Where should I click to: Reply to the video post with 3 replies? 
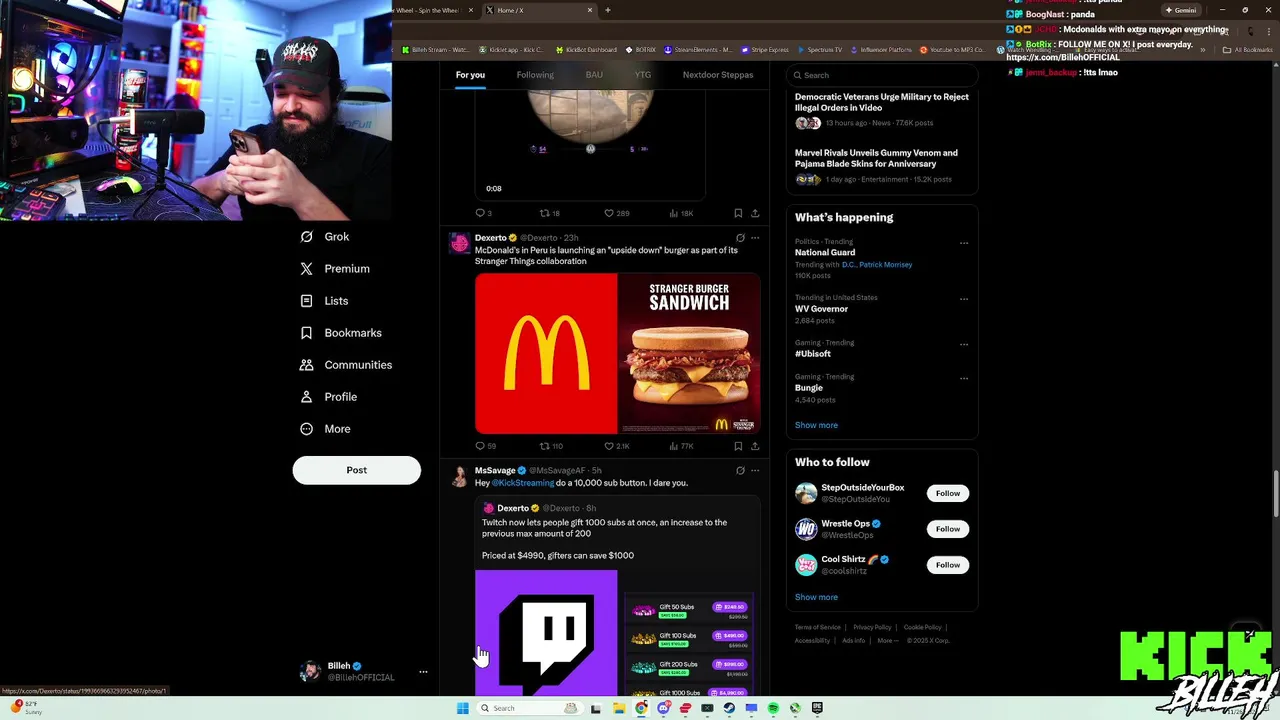coord(484,213)
